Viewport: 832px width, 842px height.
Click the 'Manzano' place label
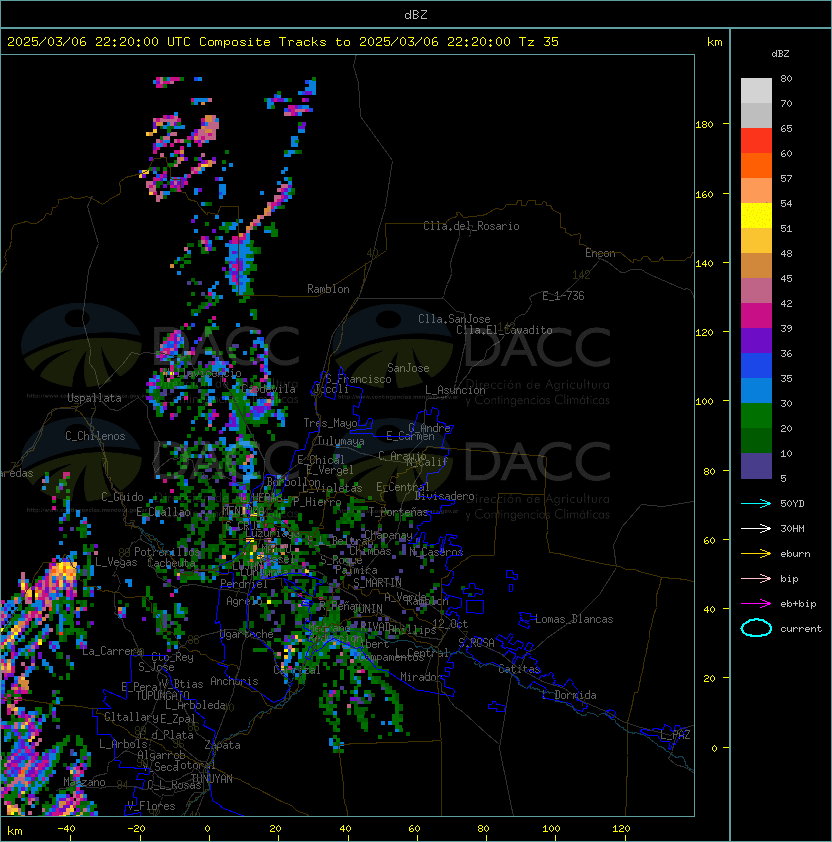click(x=84, y=782)
